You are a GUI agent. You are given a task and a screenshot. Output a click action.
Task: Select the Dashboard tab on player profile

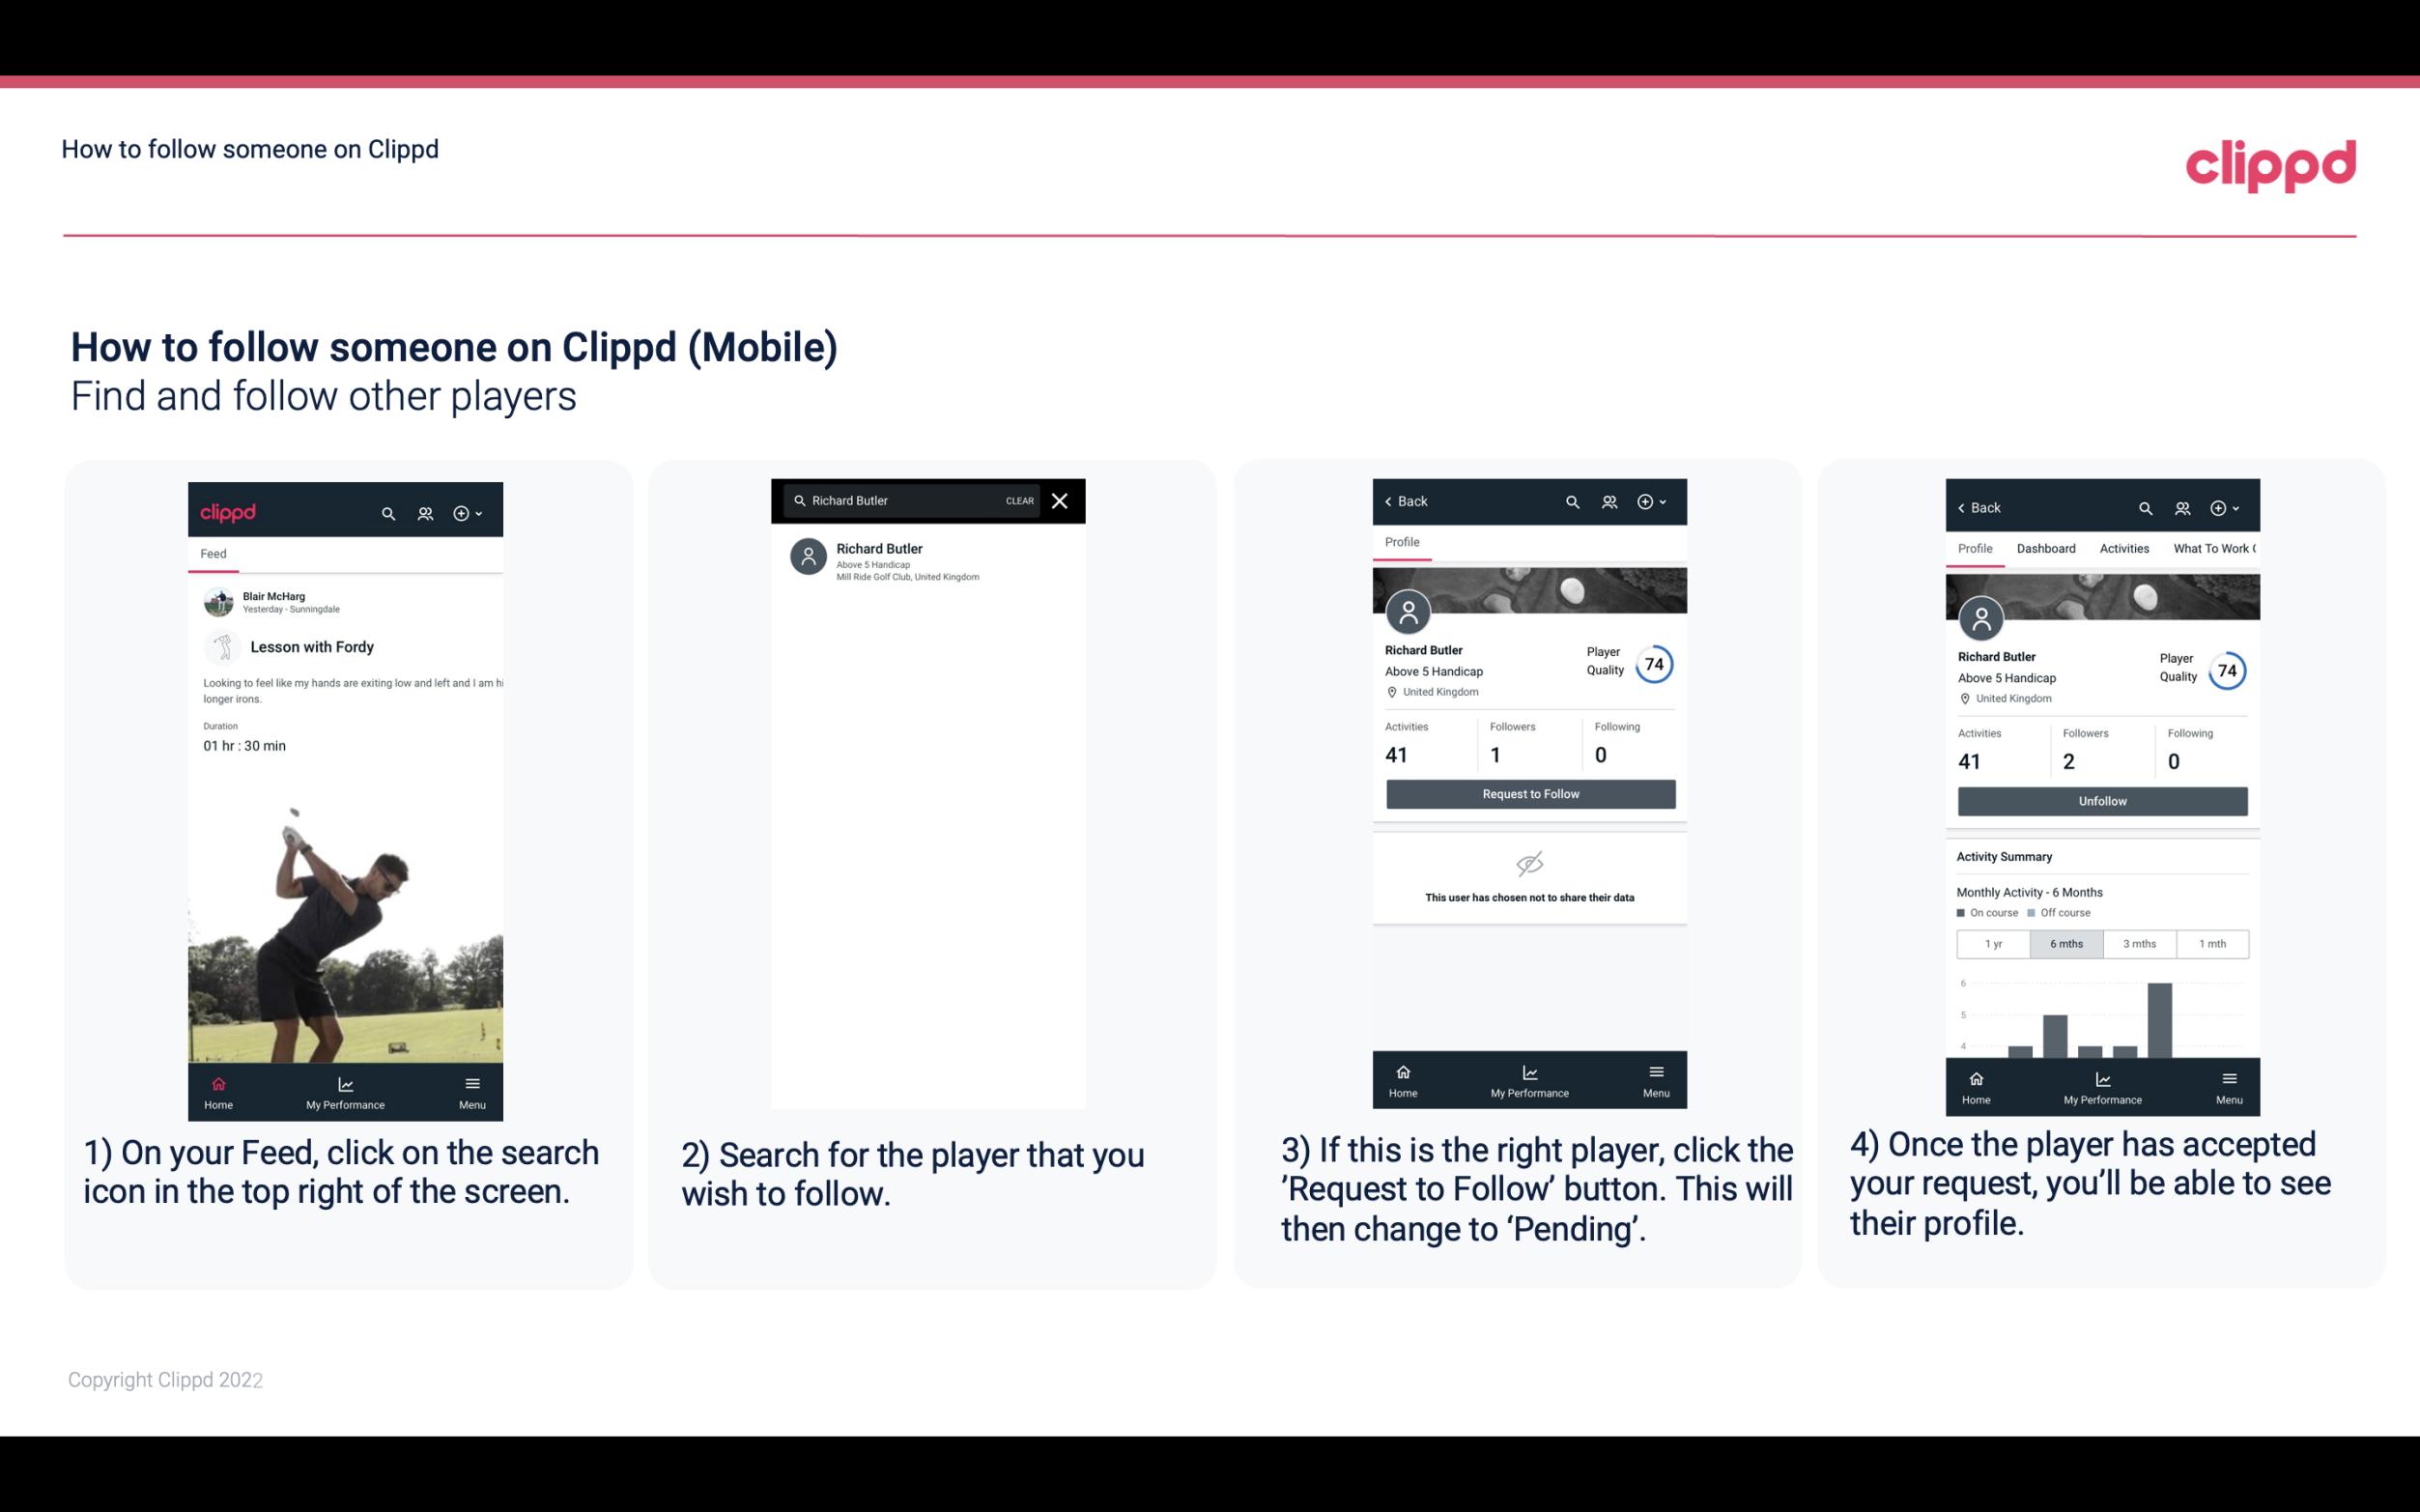point(2046,549)
